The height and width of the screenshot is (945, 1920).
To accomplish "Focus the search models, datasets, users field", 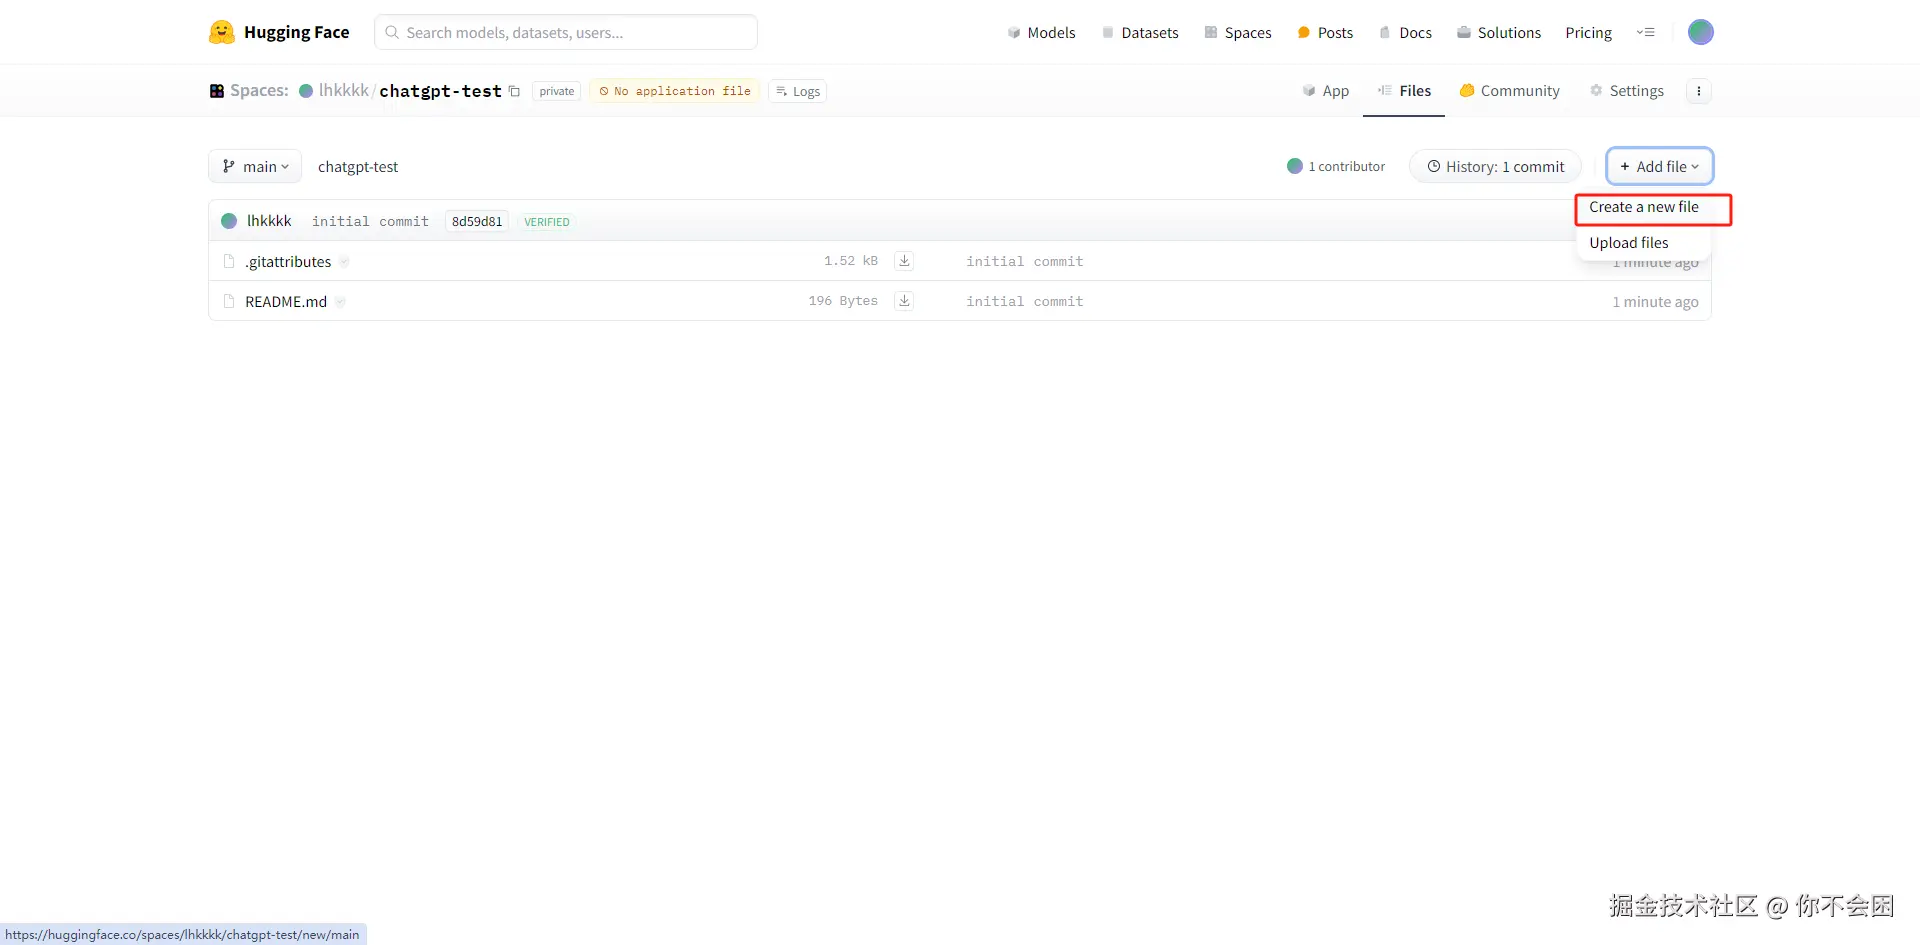I will point(566,32).
